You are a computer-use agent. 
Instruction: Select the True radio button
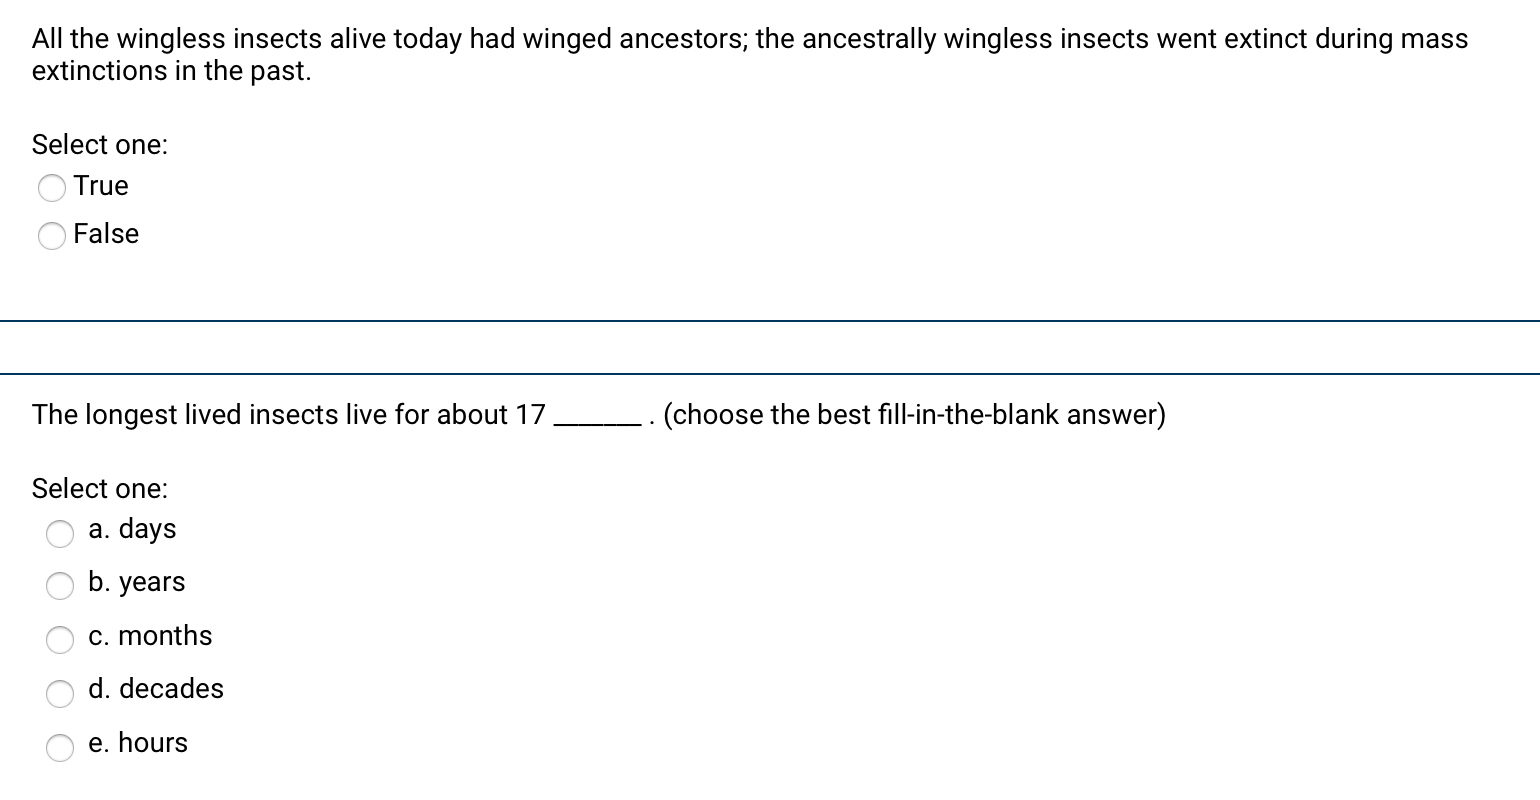(x=52, y=188)
